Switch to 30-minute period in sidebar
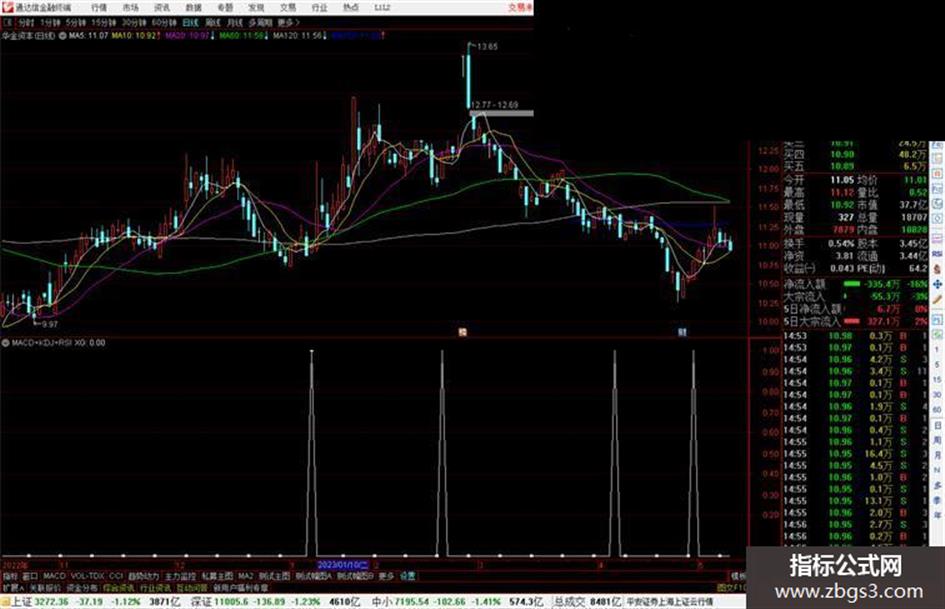 (937, 394)
